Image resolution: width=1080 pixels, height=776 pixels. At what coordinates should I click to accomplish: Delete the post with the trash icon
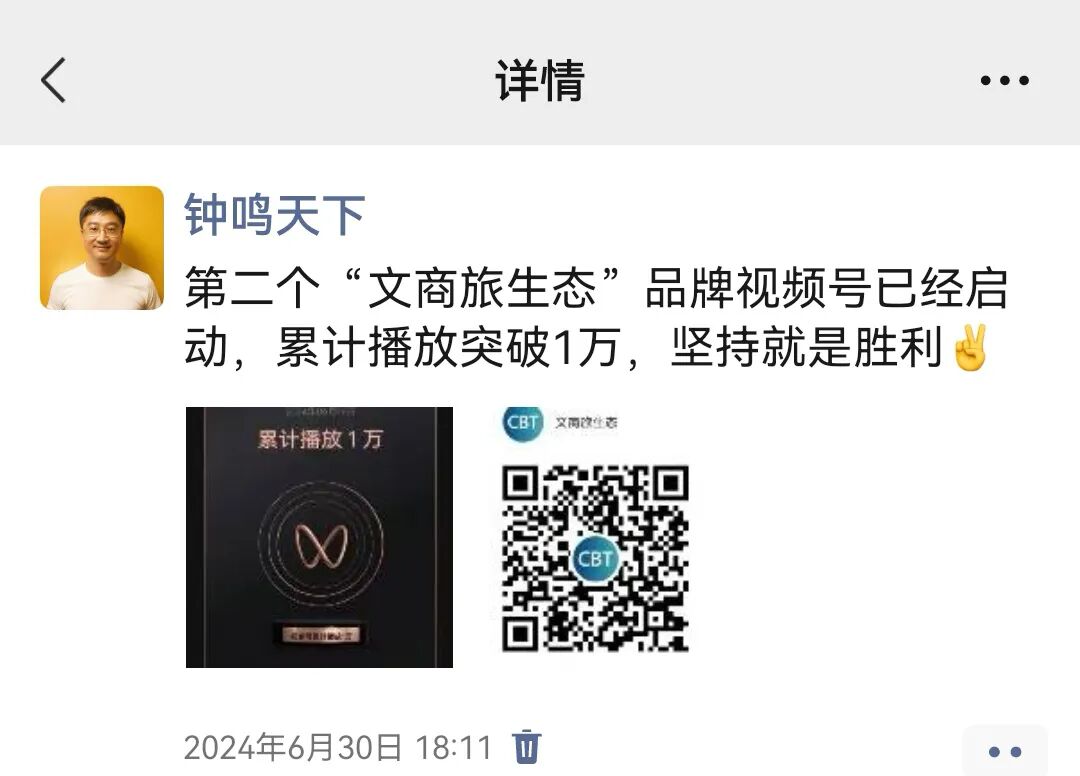click(x=527, y=746)
